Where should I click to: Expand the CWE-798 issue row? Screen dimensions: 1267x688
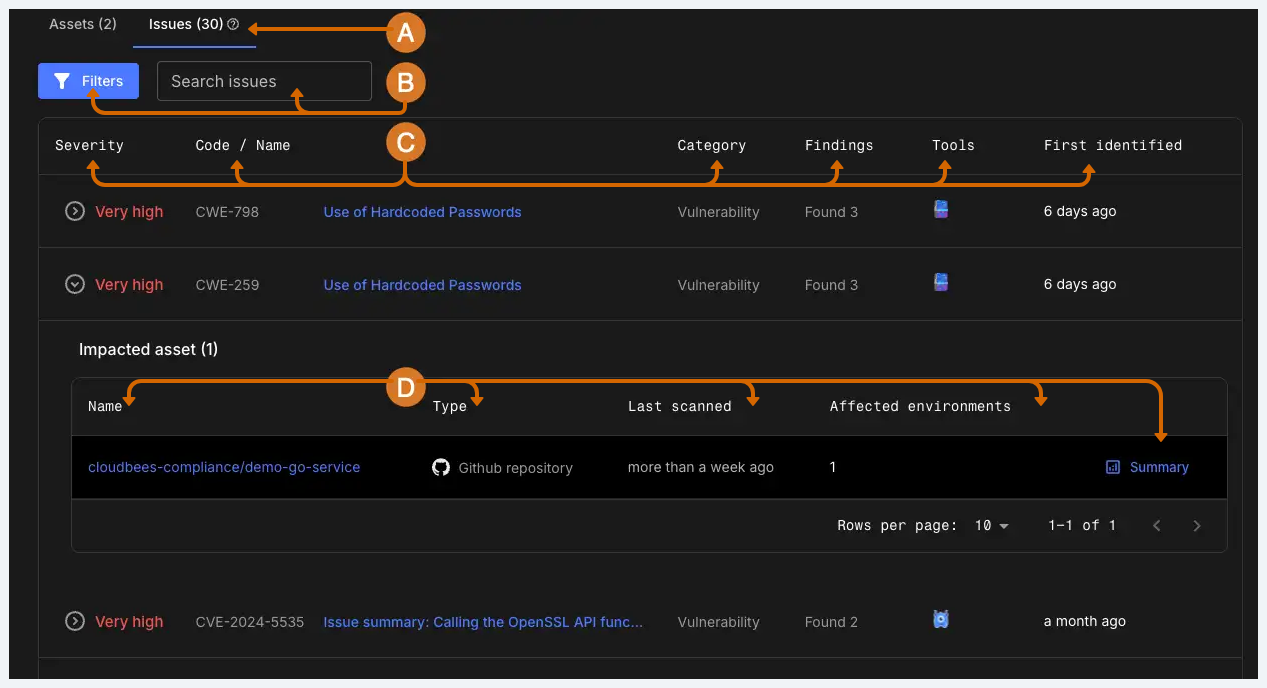click(74, 212)
